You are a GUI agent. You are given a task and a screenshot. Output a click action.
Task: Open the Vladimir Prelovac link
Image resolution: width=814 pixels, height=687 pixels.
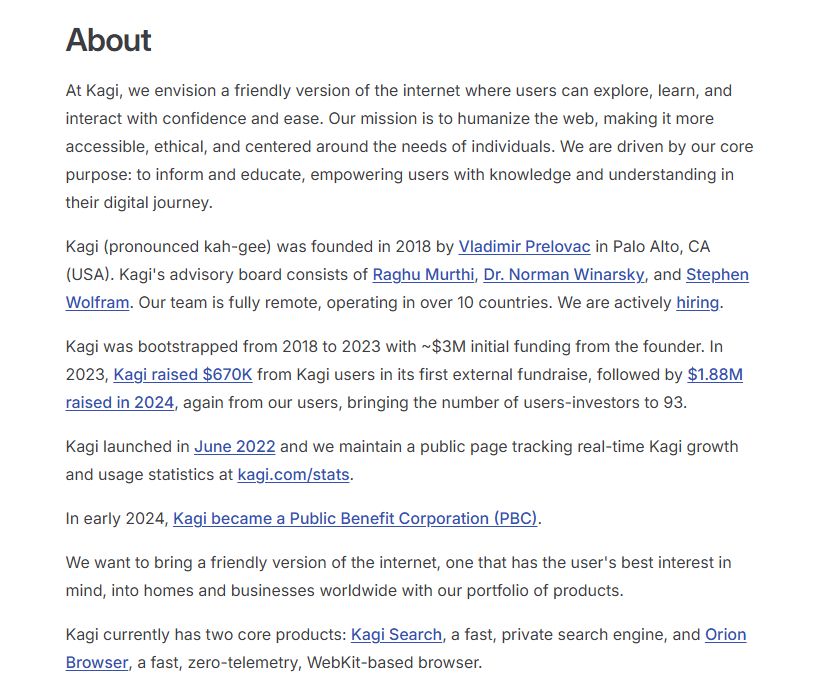point(524,246)
